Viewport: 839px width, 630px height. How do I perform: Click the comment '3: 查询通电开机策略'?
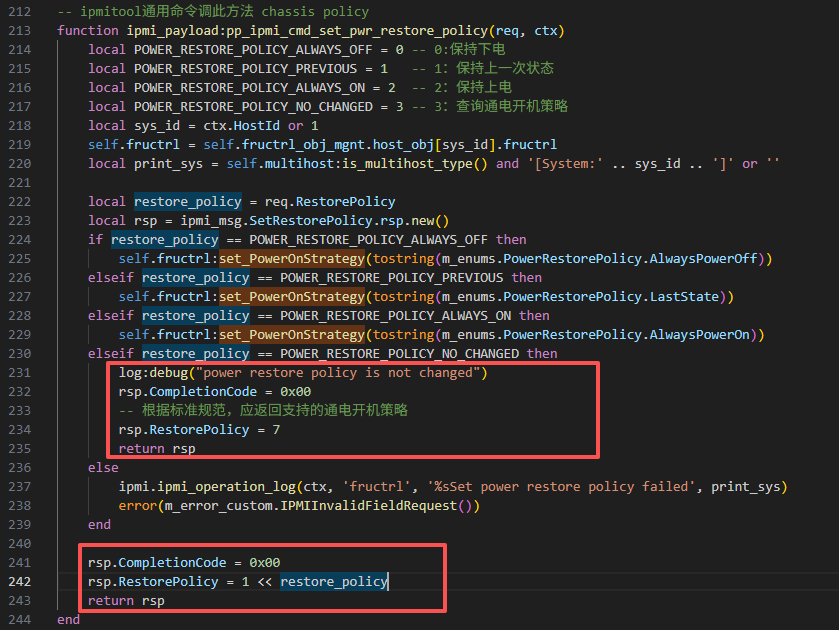click(501, 107)
